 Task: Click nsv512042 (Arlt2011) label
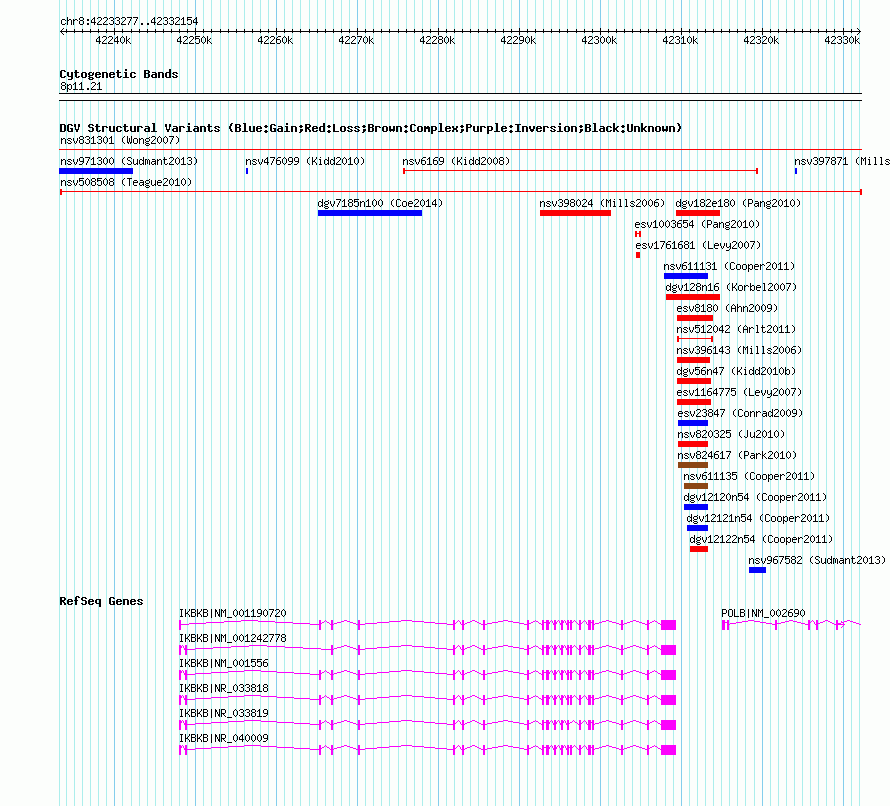click(736, 329)
